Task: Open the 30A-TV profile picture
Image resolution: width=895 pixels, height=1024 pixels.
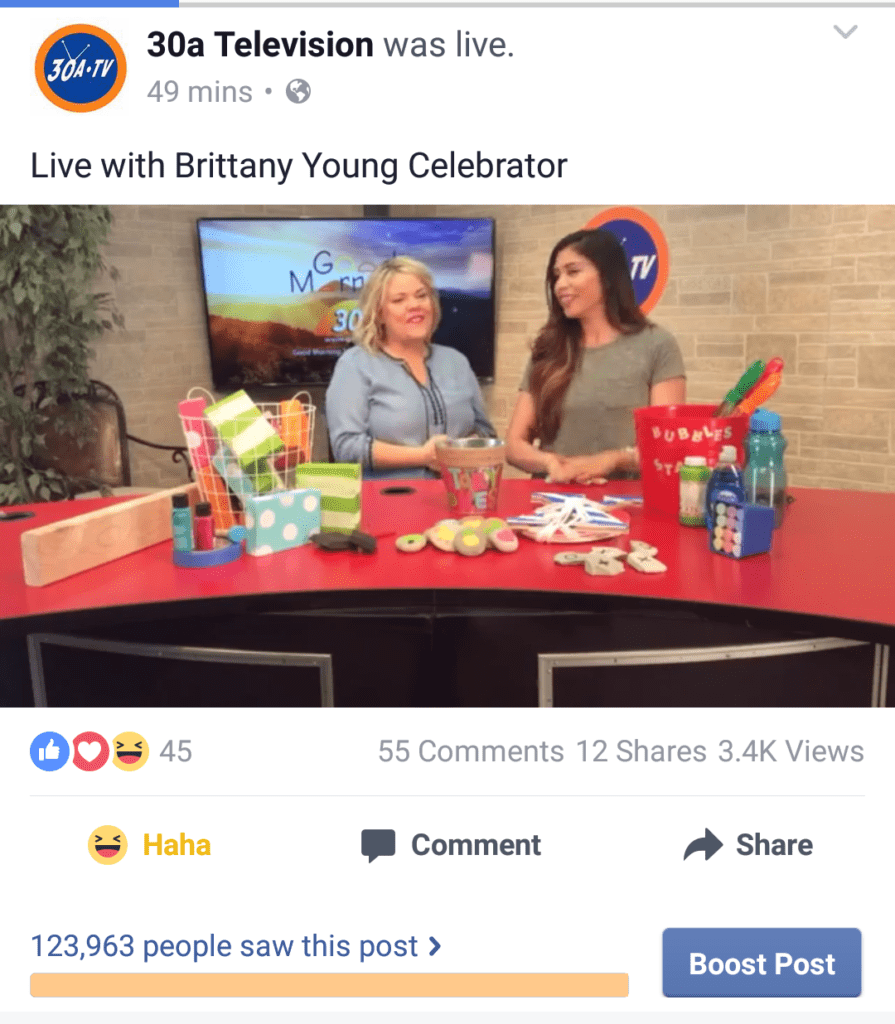Action: click(80, 68)
